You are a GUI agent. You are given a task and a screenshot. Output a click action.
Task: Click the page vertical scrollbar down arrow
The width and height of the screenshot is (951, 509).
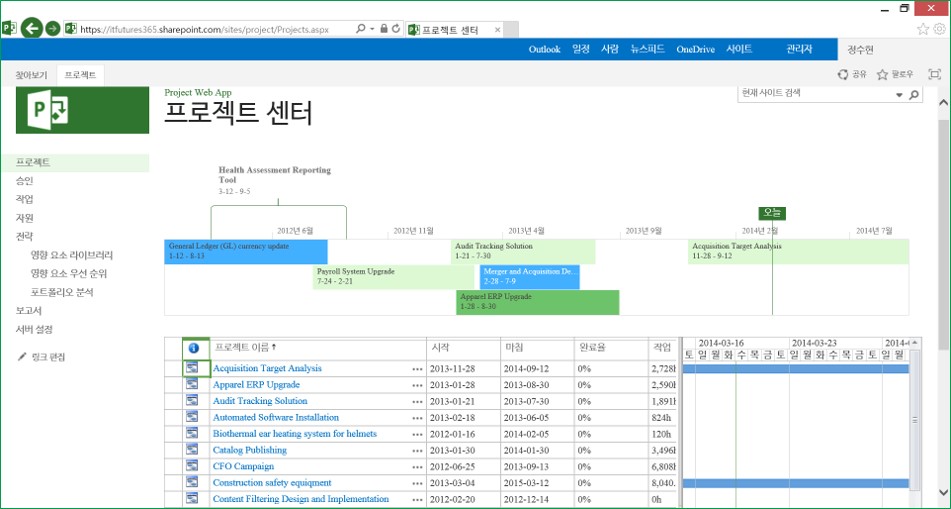(944, 492)
